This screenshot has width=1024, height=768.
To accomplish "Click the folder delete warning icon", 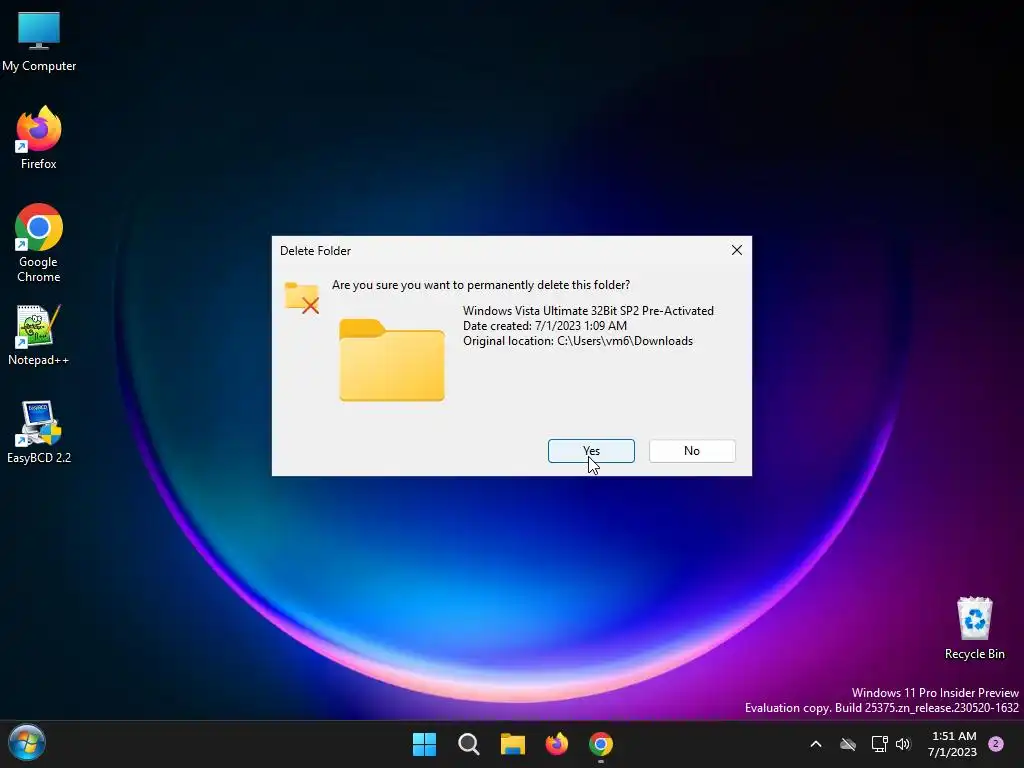I will point(302,298).
